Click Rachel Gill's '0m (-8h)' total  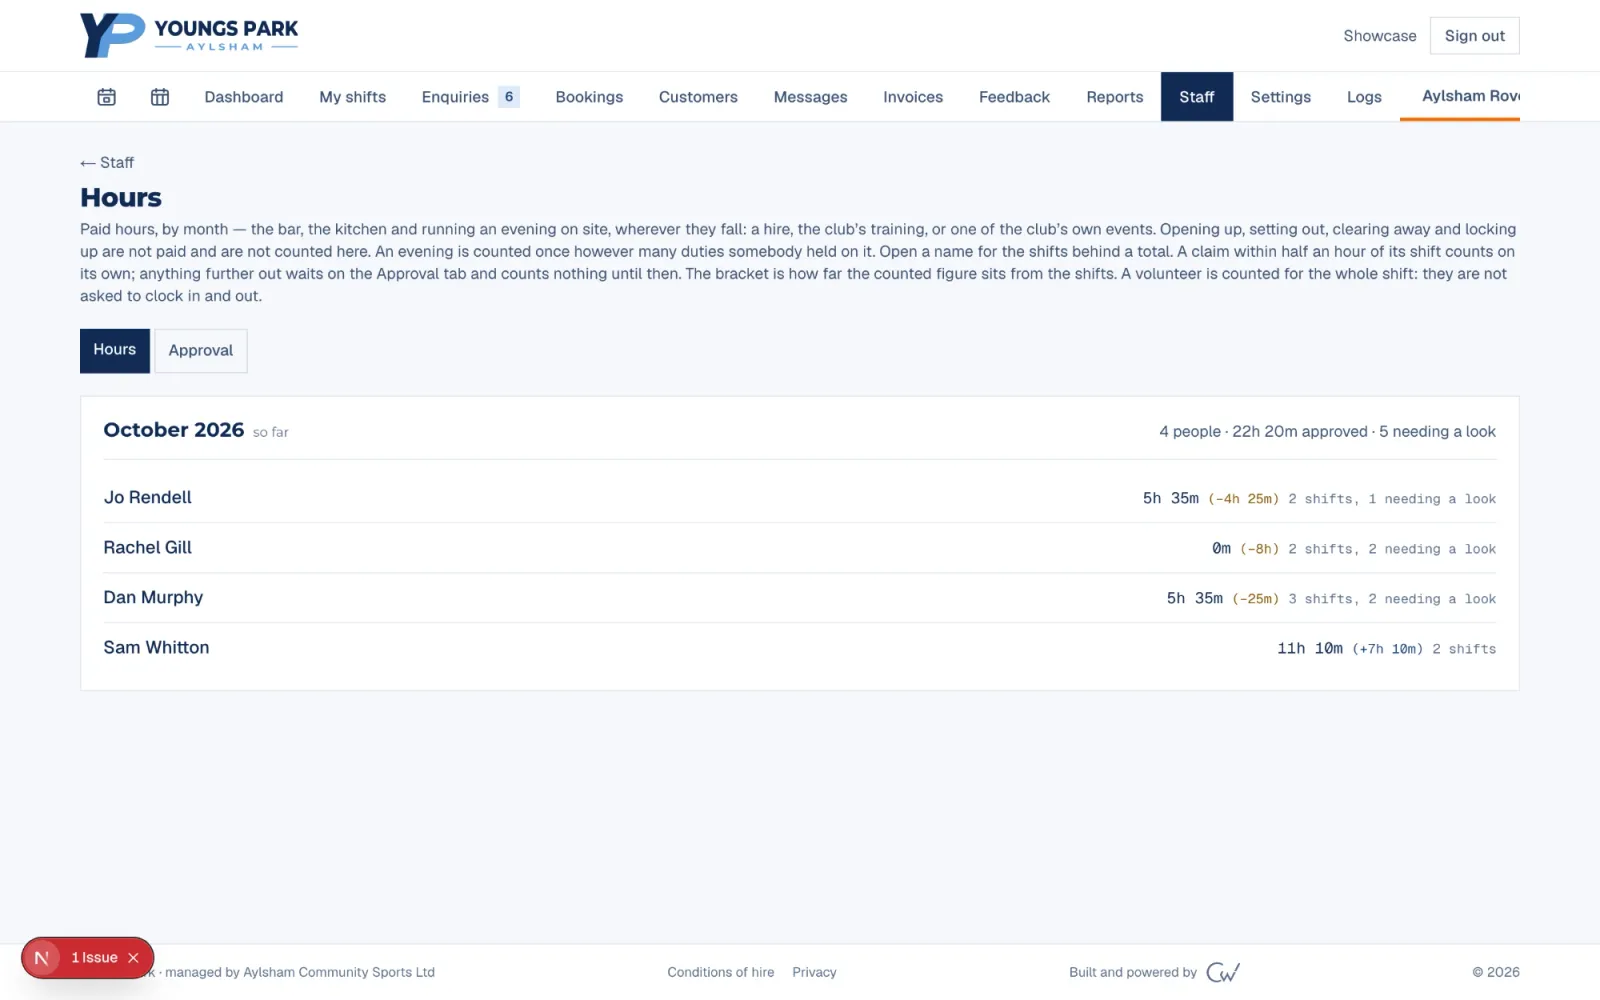point(1245,548)
